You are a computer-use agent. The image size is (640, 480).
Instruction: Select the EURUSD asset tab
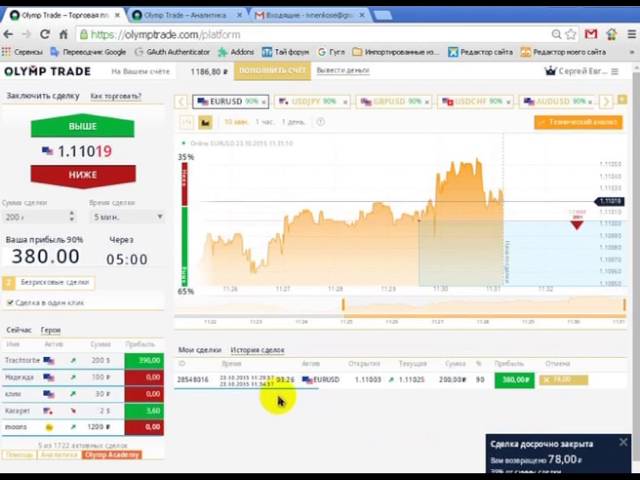click(x=229, y=102)
